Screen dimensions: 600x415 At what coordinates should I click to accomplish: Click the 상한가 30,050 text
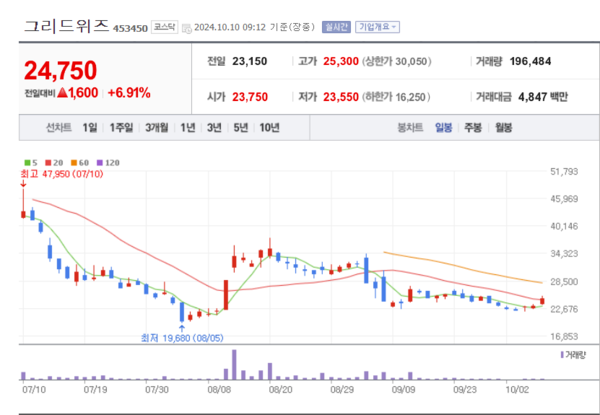(x=396, y=62)
